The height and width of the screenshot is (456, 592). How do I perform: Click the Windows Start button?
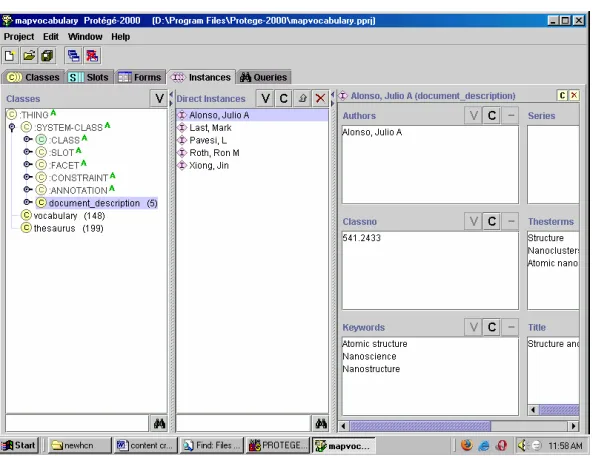pos(20,445)
